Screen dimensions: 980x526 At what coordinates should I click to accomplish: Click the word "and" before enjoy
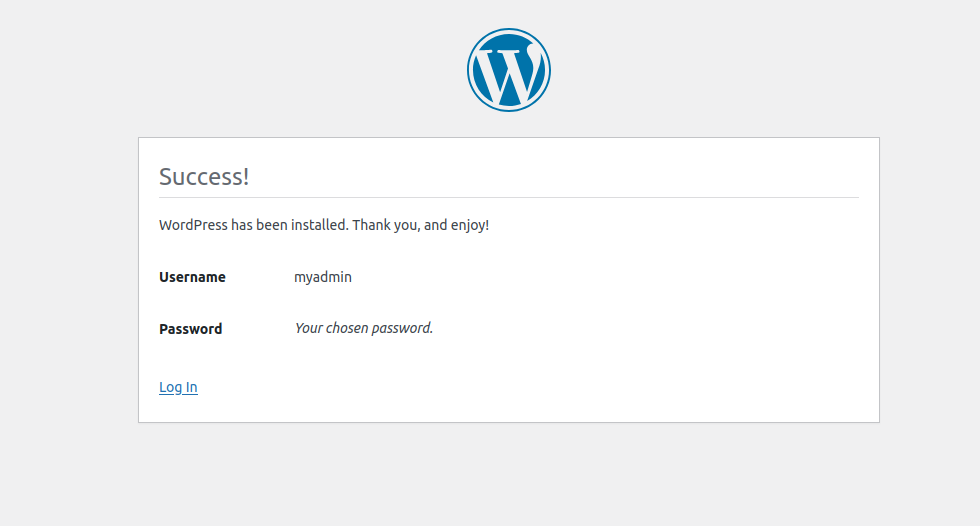click(435, 225)
